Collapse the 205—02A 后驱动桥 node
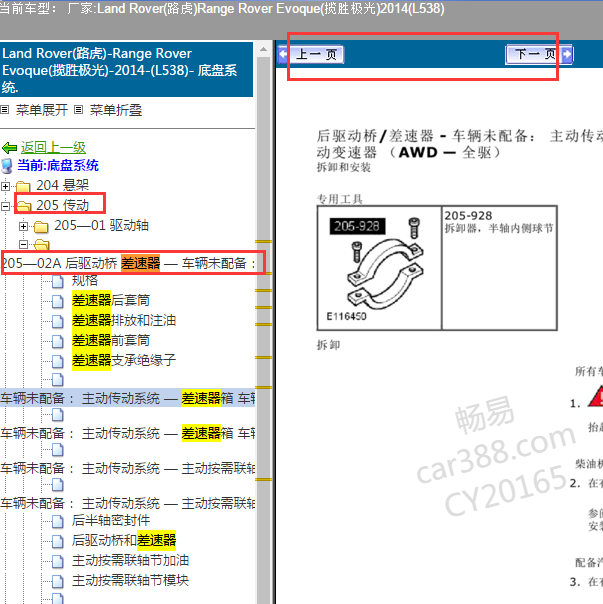 click(24, 244)
